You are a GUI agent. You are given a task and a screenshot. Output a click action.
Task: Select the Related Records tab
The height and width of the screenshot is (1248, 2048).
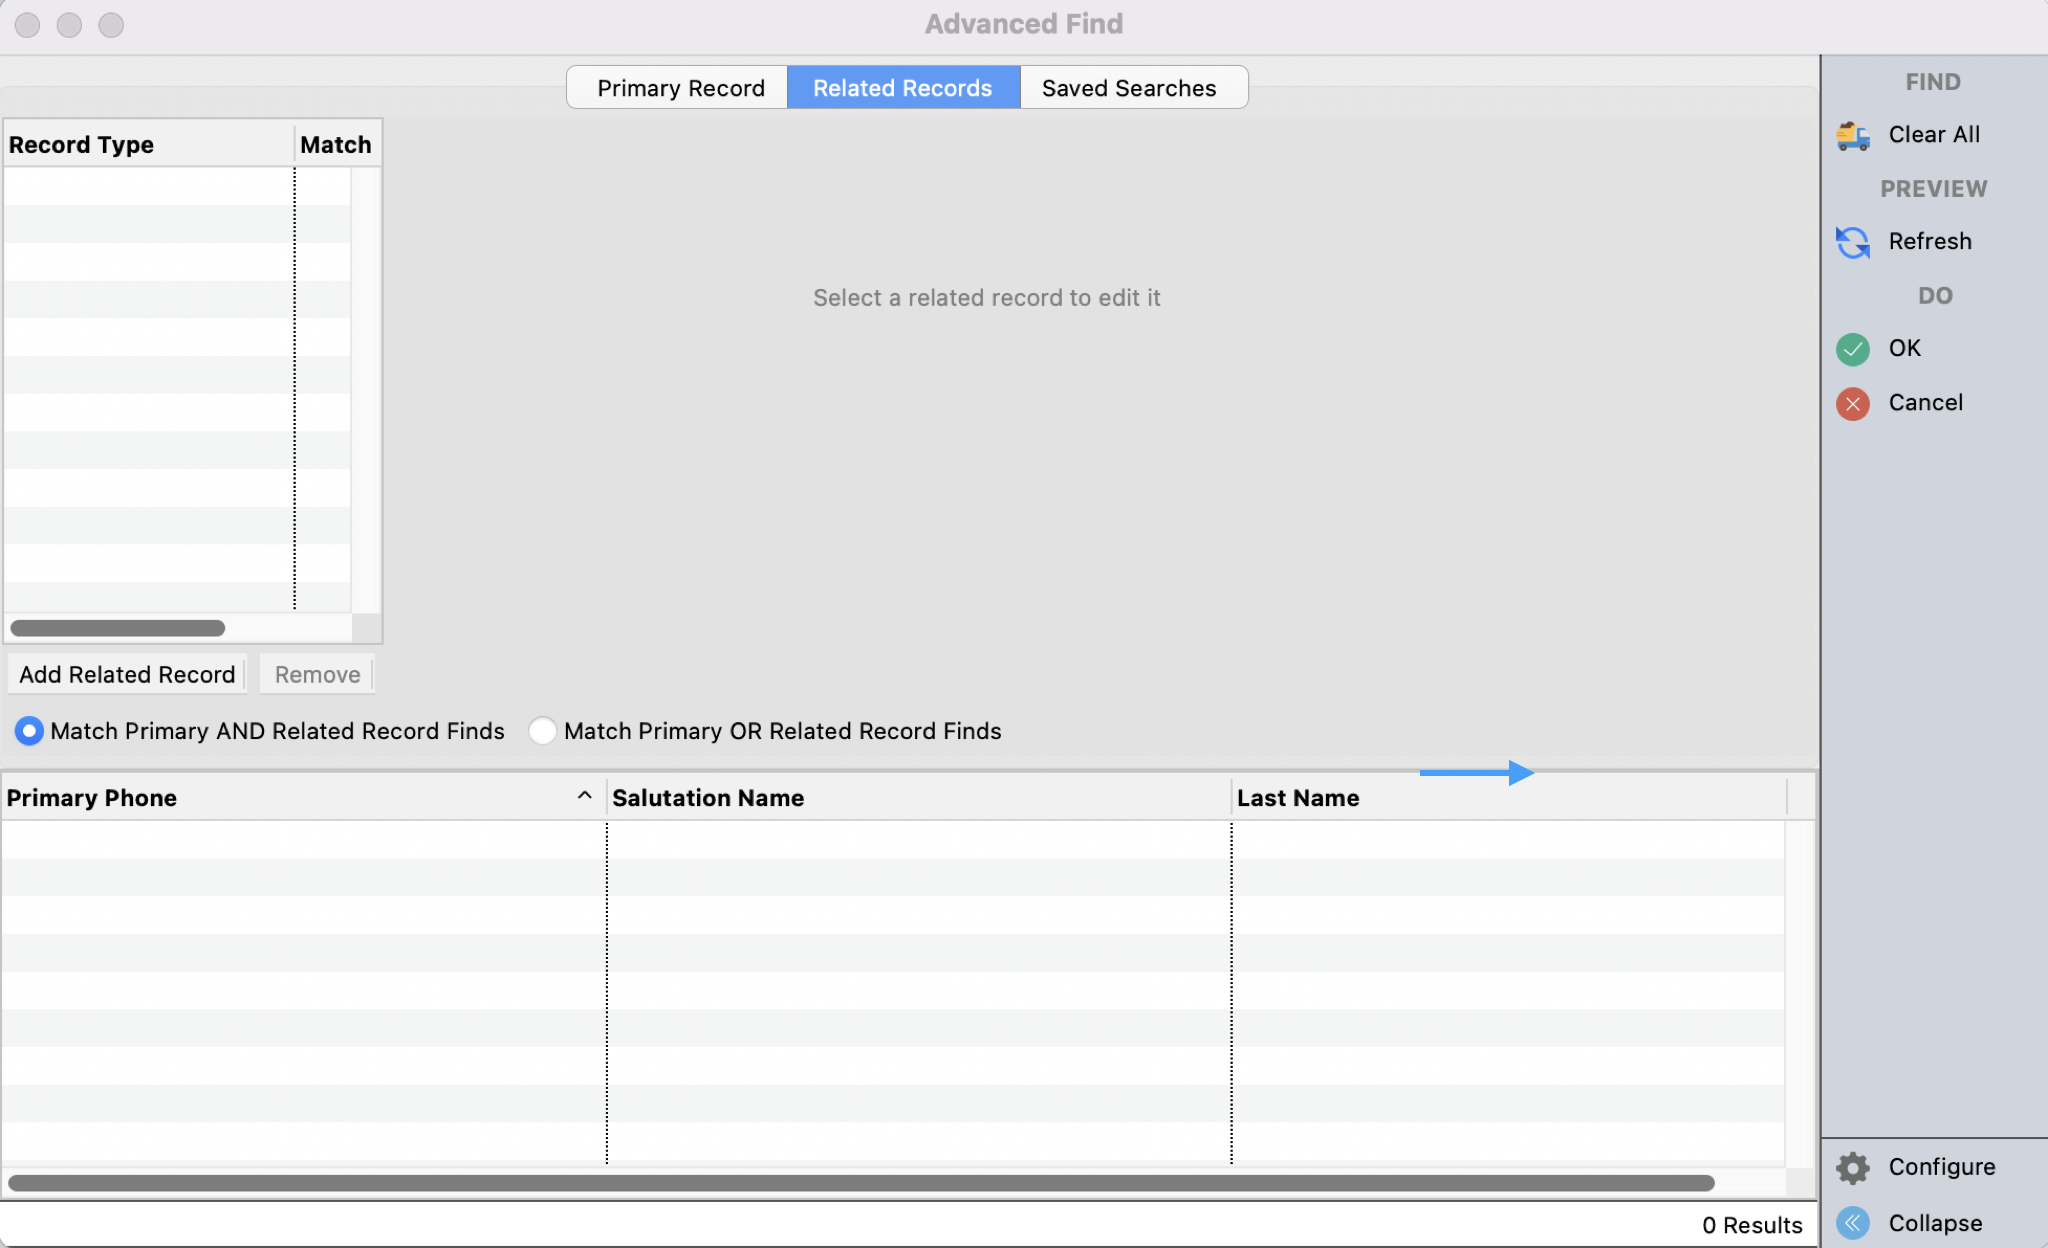902,88
